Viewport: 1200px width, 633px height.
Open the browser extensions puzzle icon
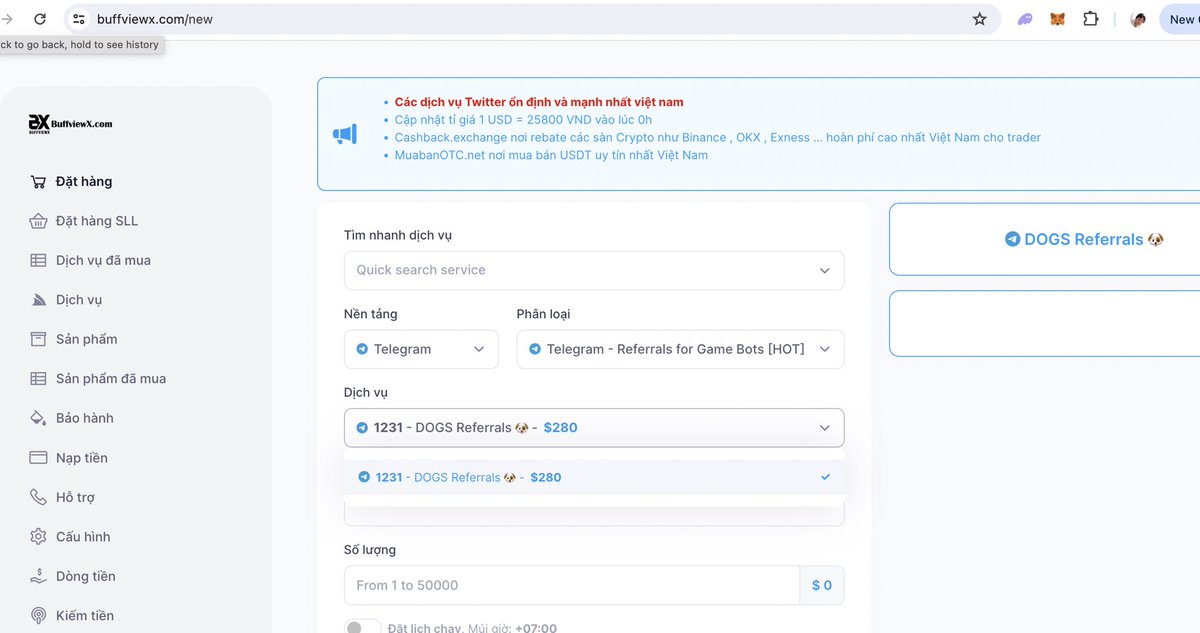1091,19
